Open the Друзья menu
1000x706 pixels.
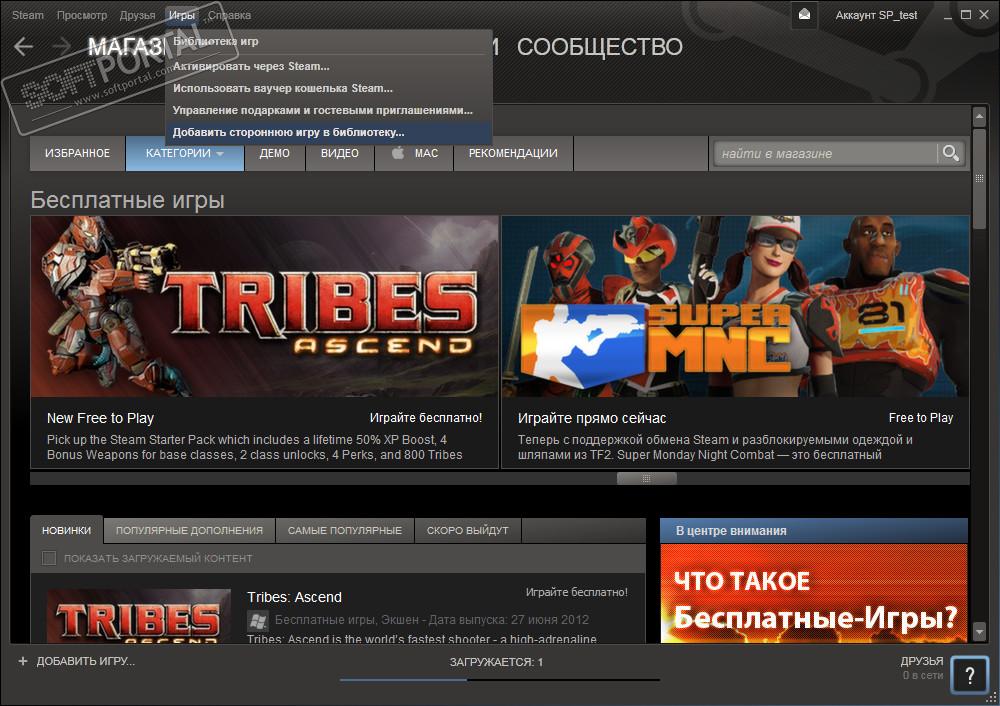tap(137, 15)
